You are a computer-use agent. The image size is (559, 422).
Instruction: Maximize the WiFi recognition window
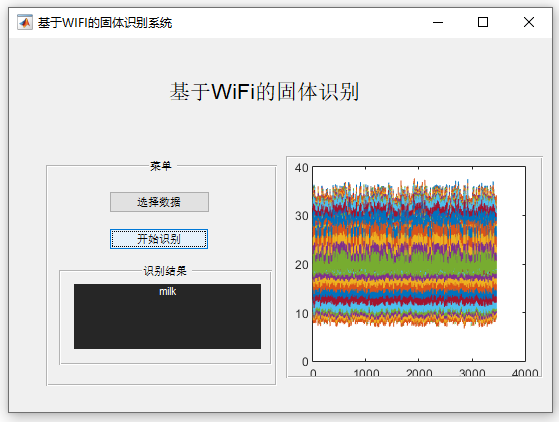483,22
